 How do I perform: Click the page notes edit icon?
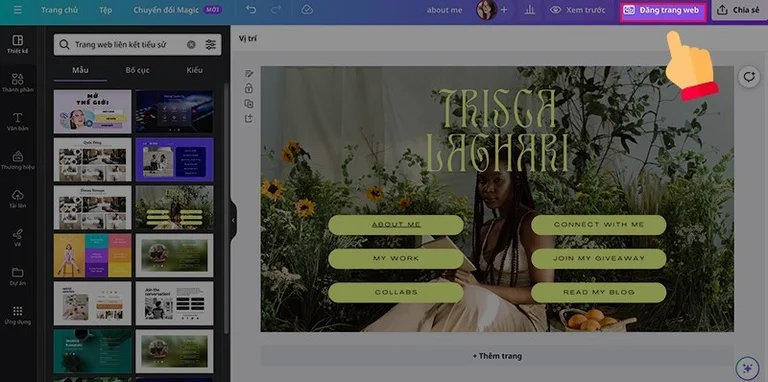point(249,73)
